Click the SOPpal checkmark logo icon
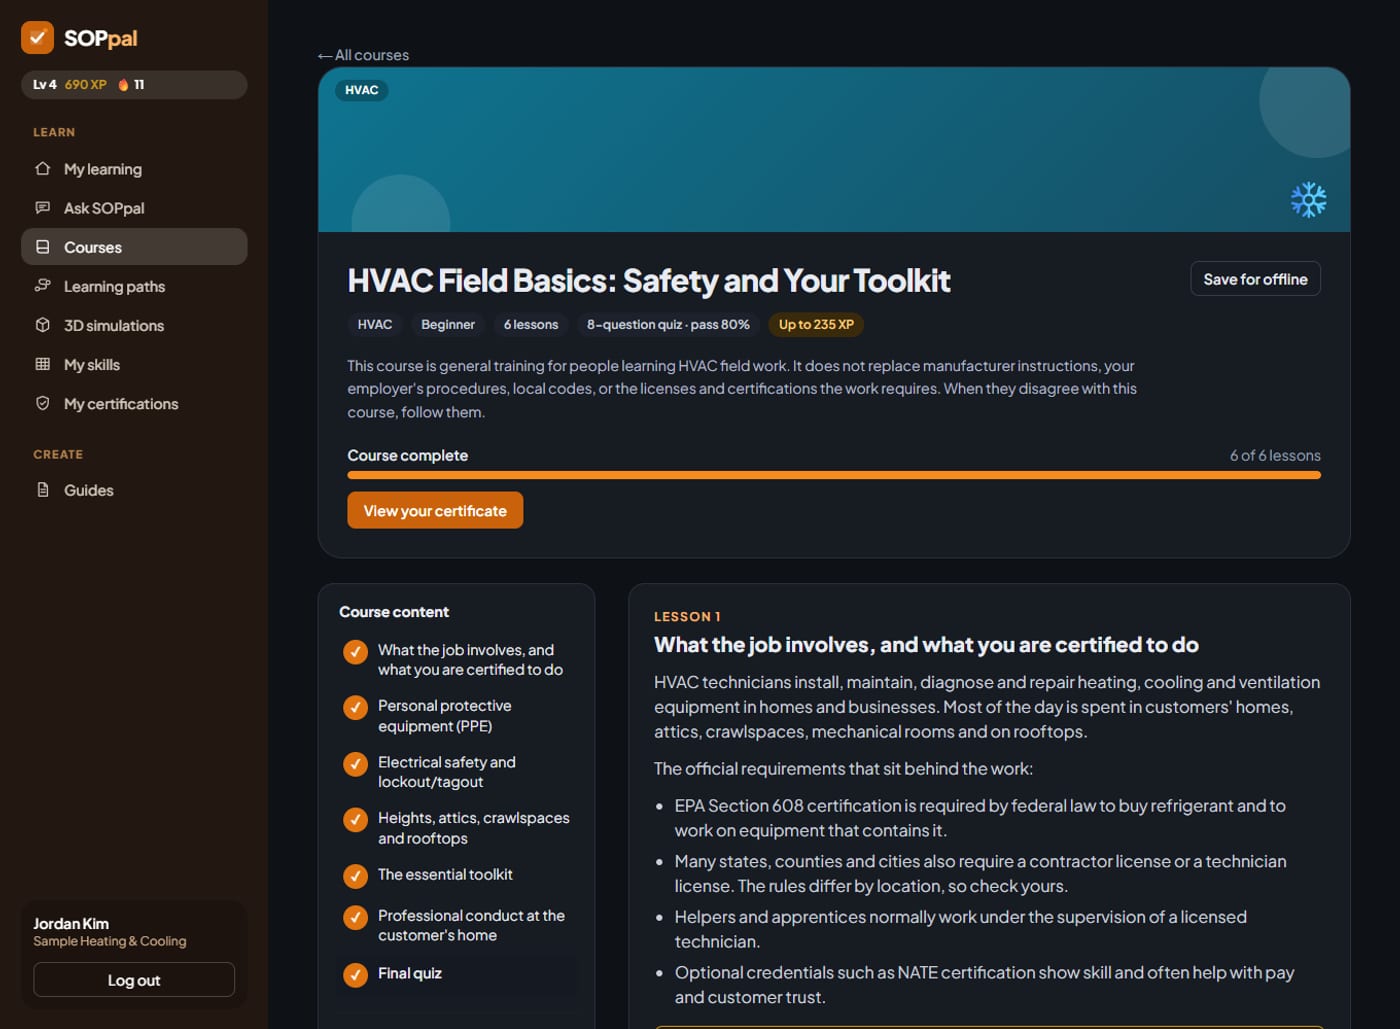Screen dimensions: 1400x1029 coord(37,38)
